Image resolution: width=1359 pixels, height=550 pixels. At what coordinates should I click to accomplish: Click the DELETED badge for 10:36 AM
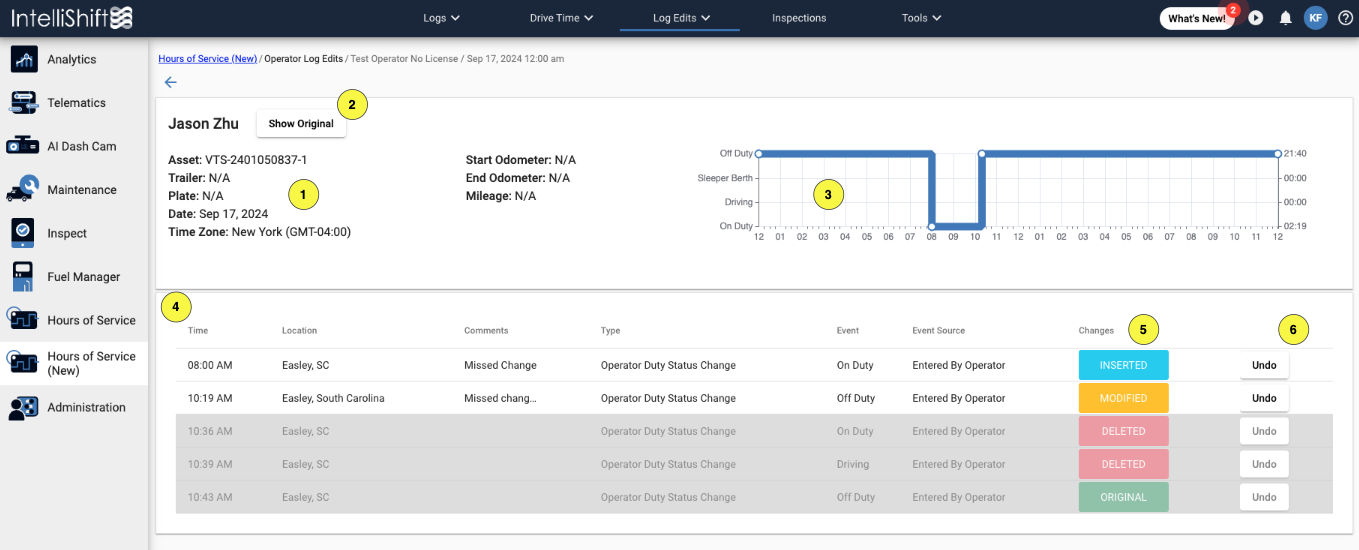pyautogui.click(x=1123, y=431)
